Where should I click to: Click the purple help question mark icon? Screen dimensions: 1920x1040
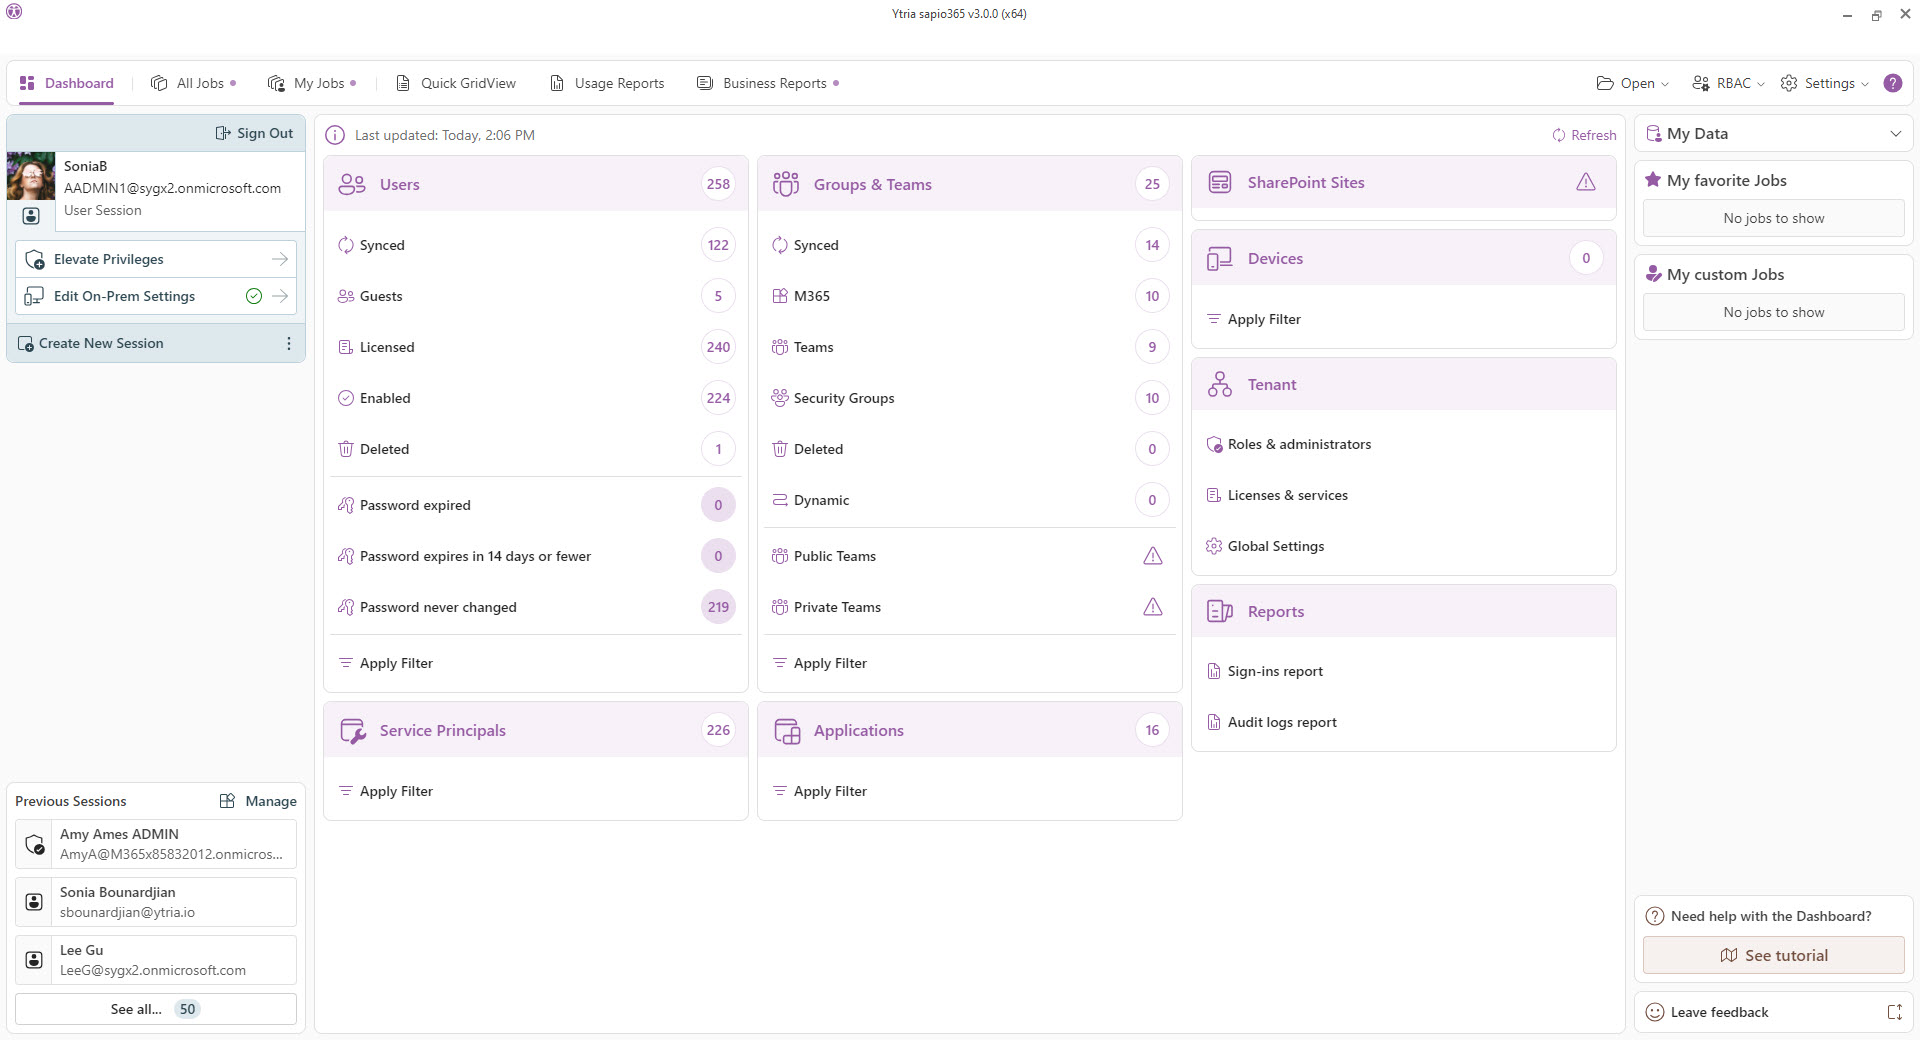(x=1892, y=83)
